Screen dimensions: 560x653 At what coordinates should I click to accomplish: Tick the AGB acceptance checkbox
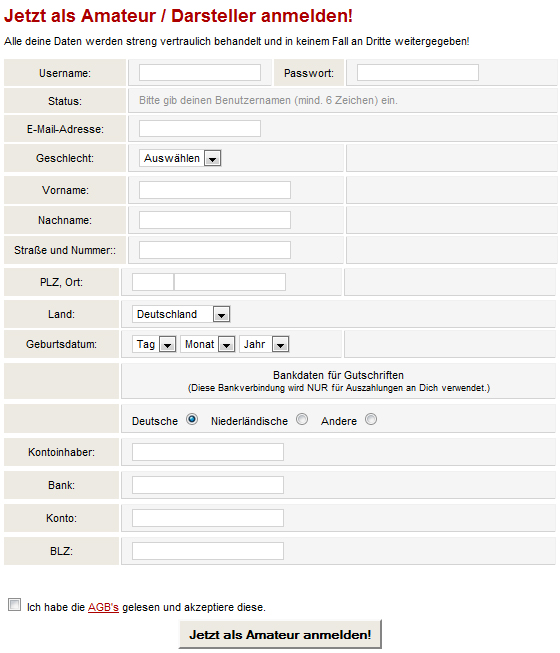point(15,604)
